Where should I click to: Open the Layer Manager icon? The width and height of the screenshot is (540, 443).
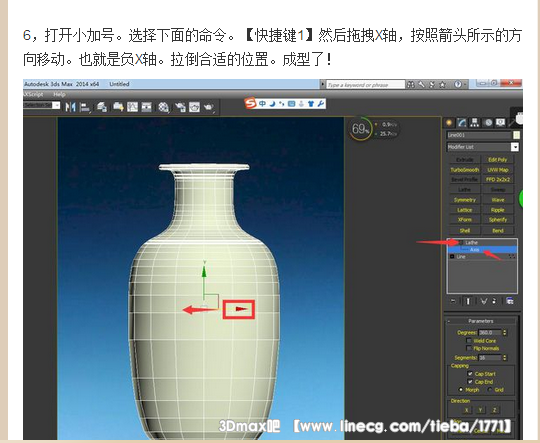pyautogui.click(x=102, y=107)
